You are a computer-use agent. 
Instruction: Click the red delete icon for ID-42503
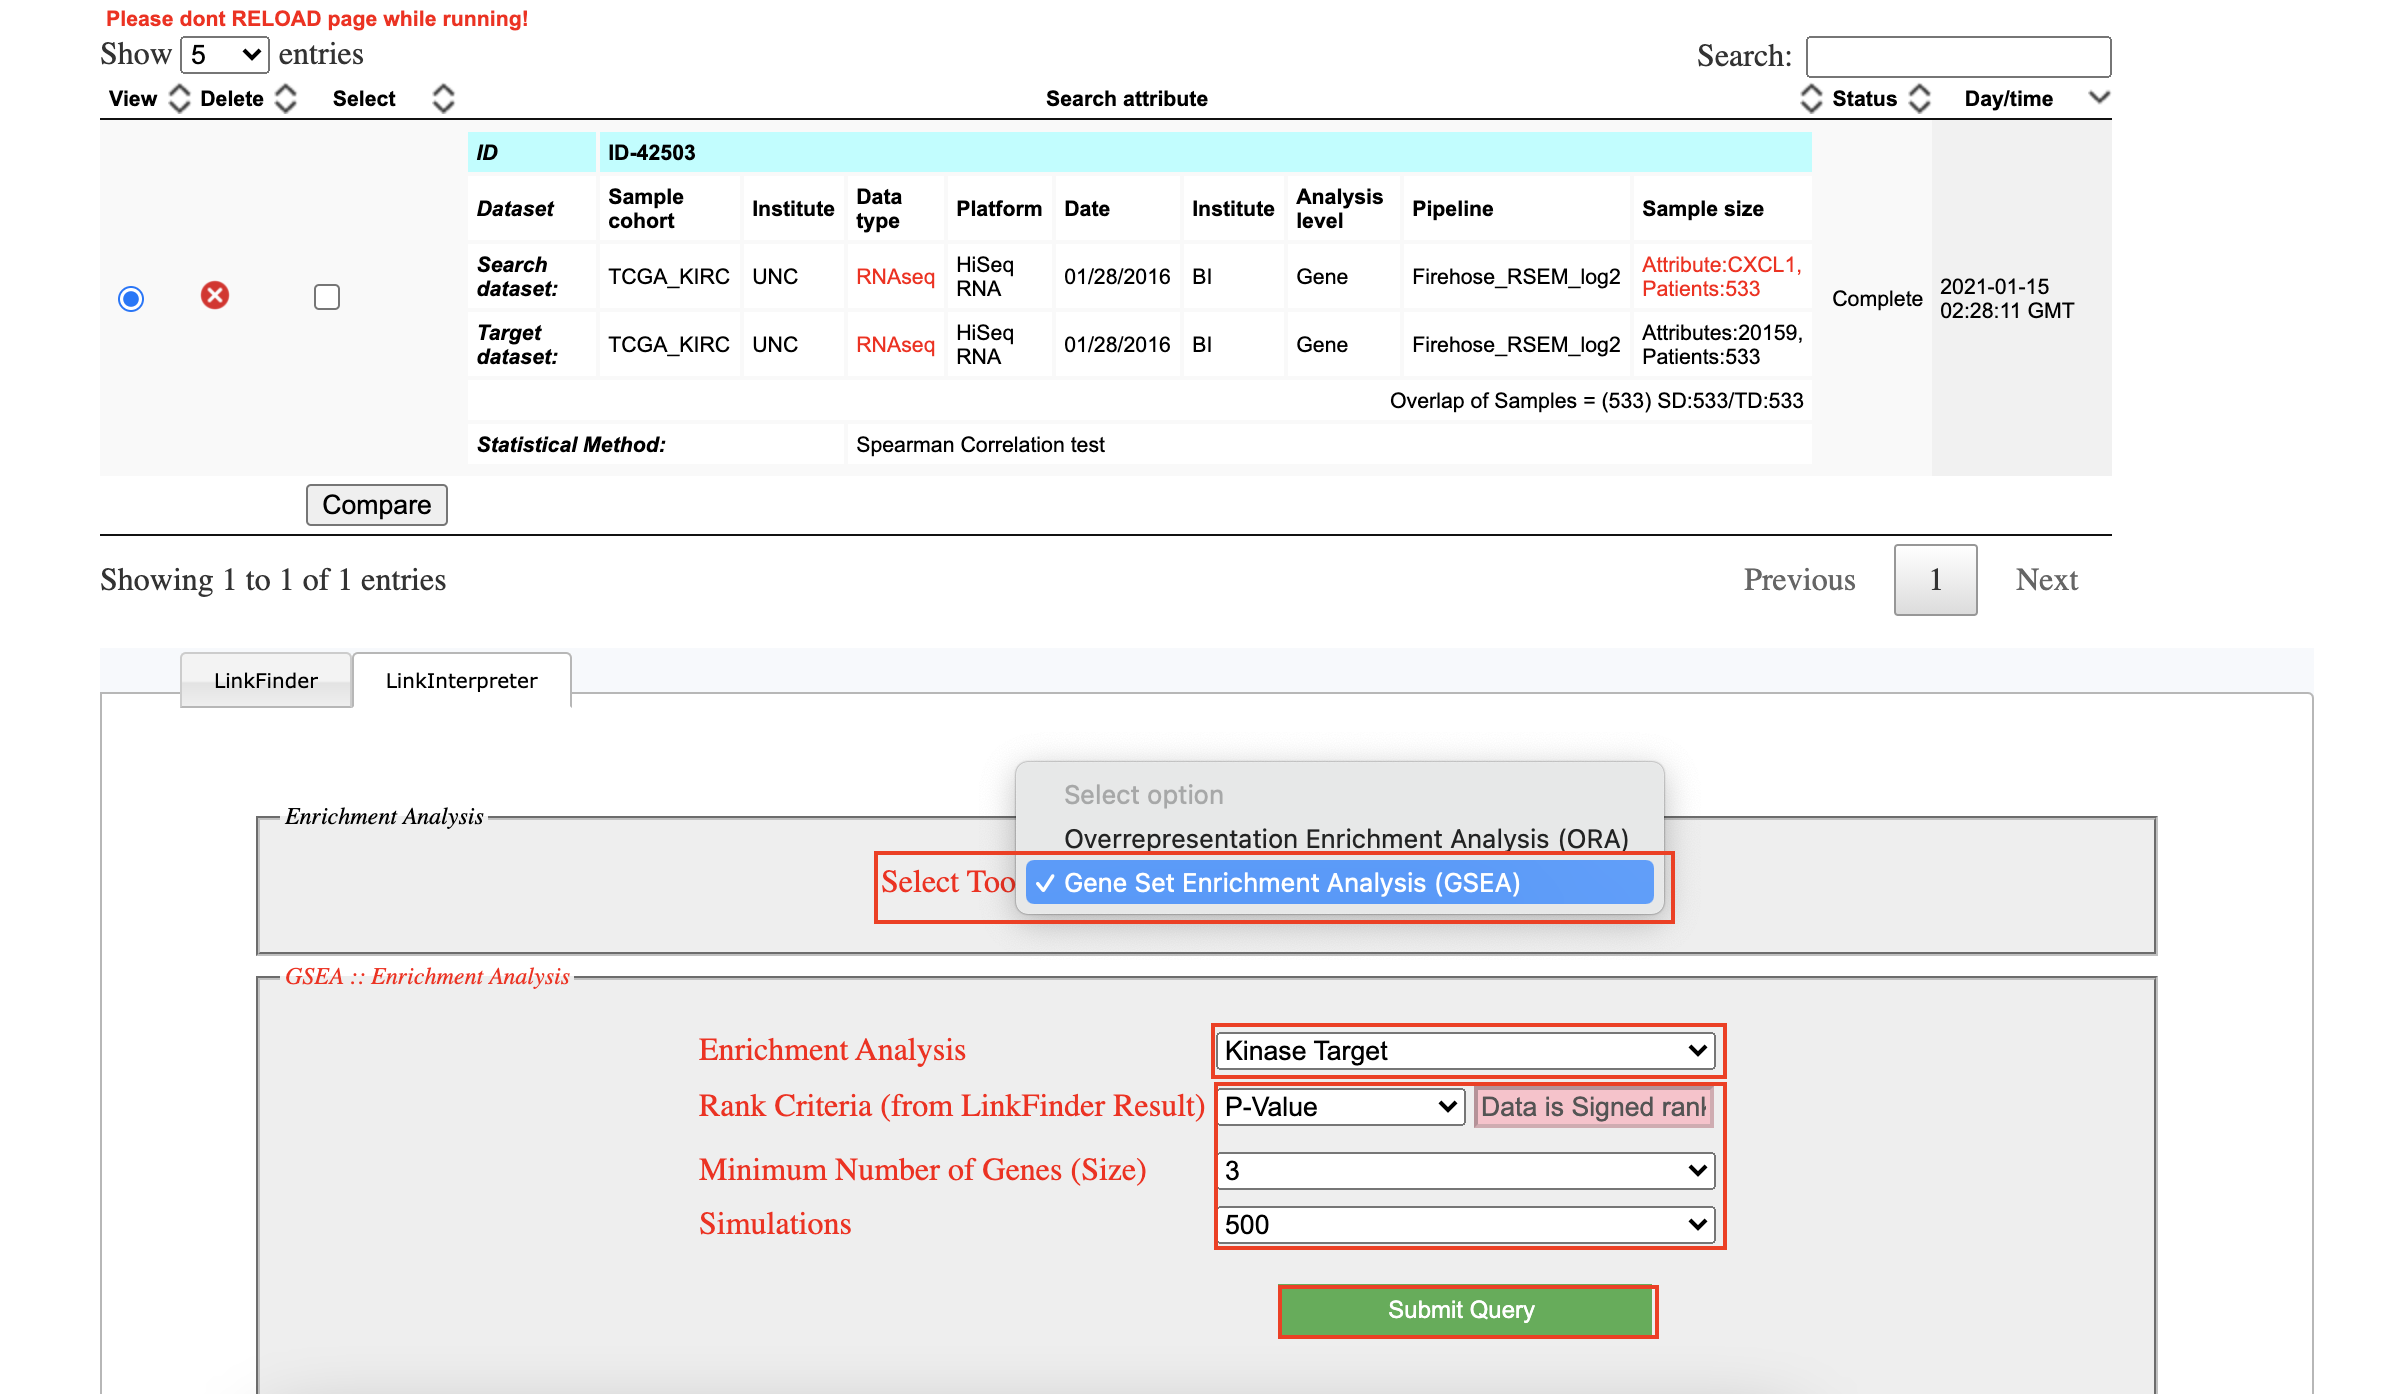(215, 295)
